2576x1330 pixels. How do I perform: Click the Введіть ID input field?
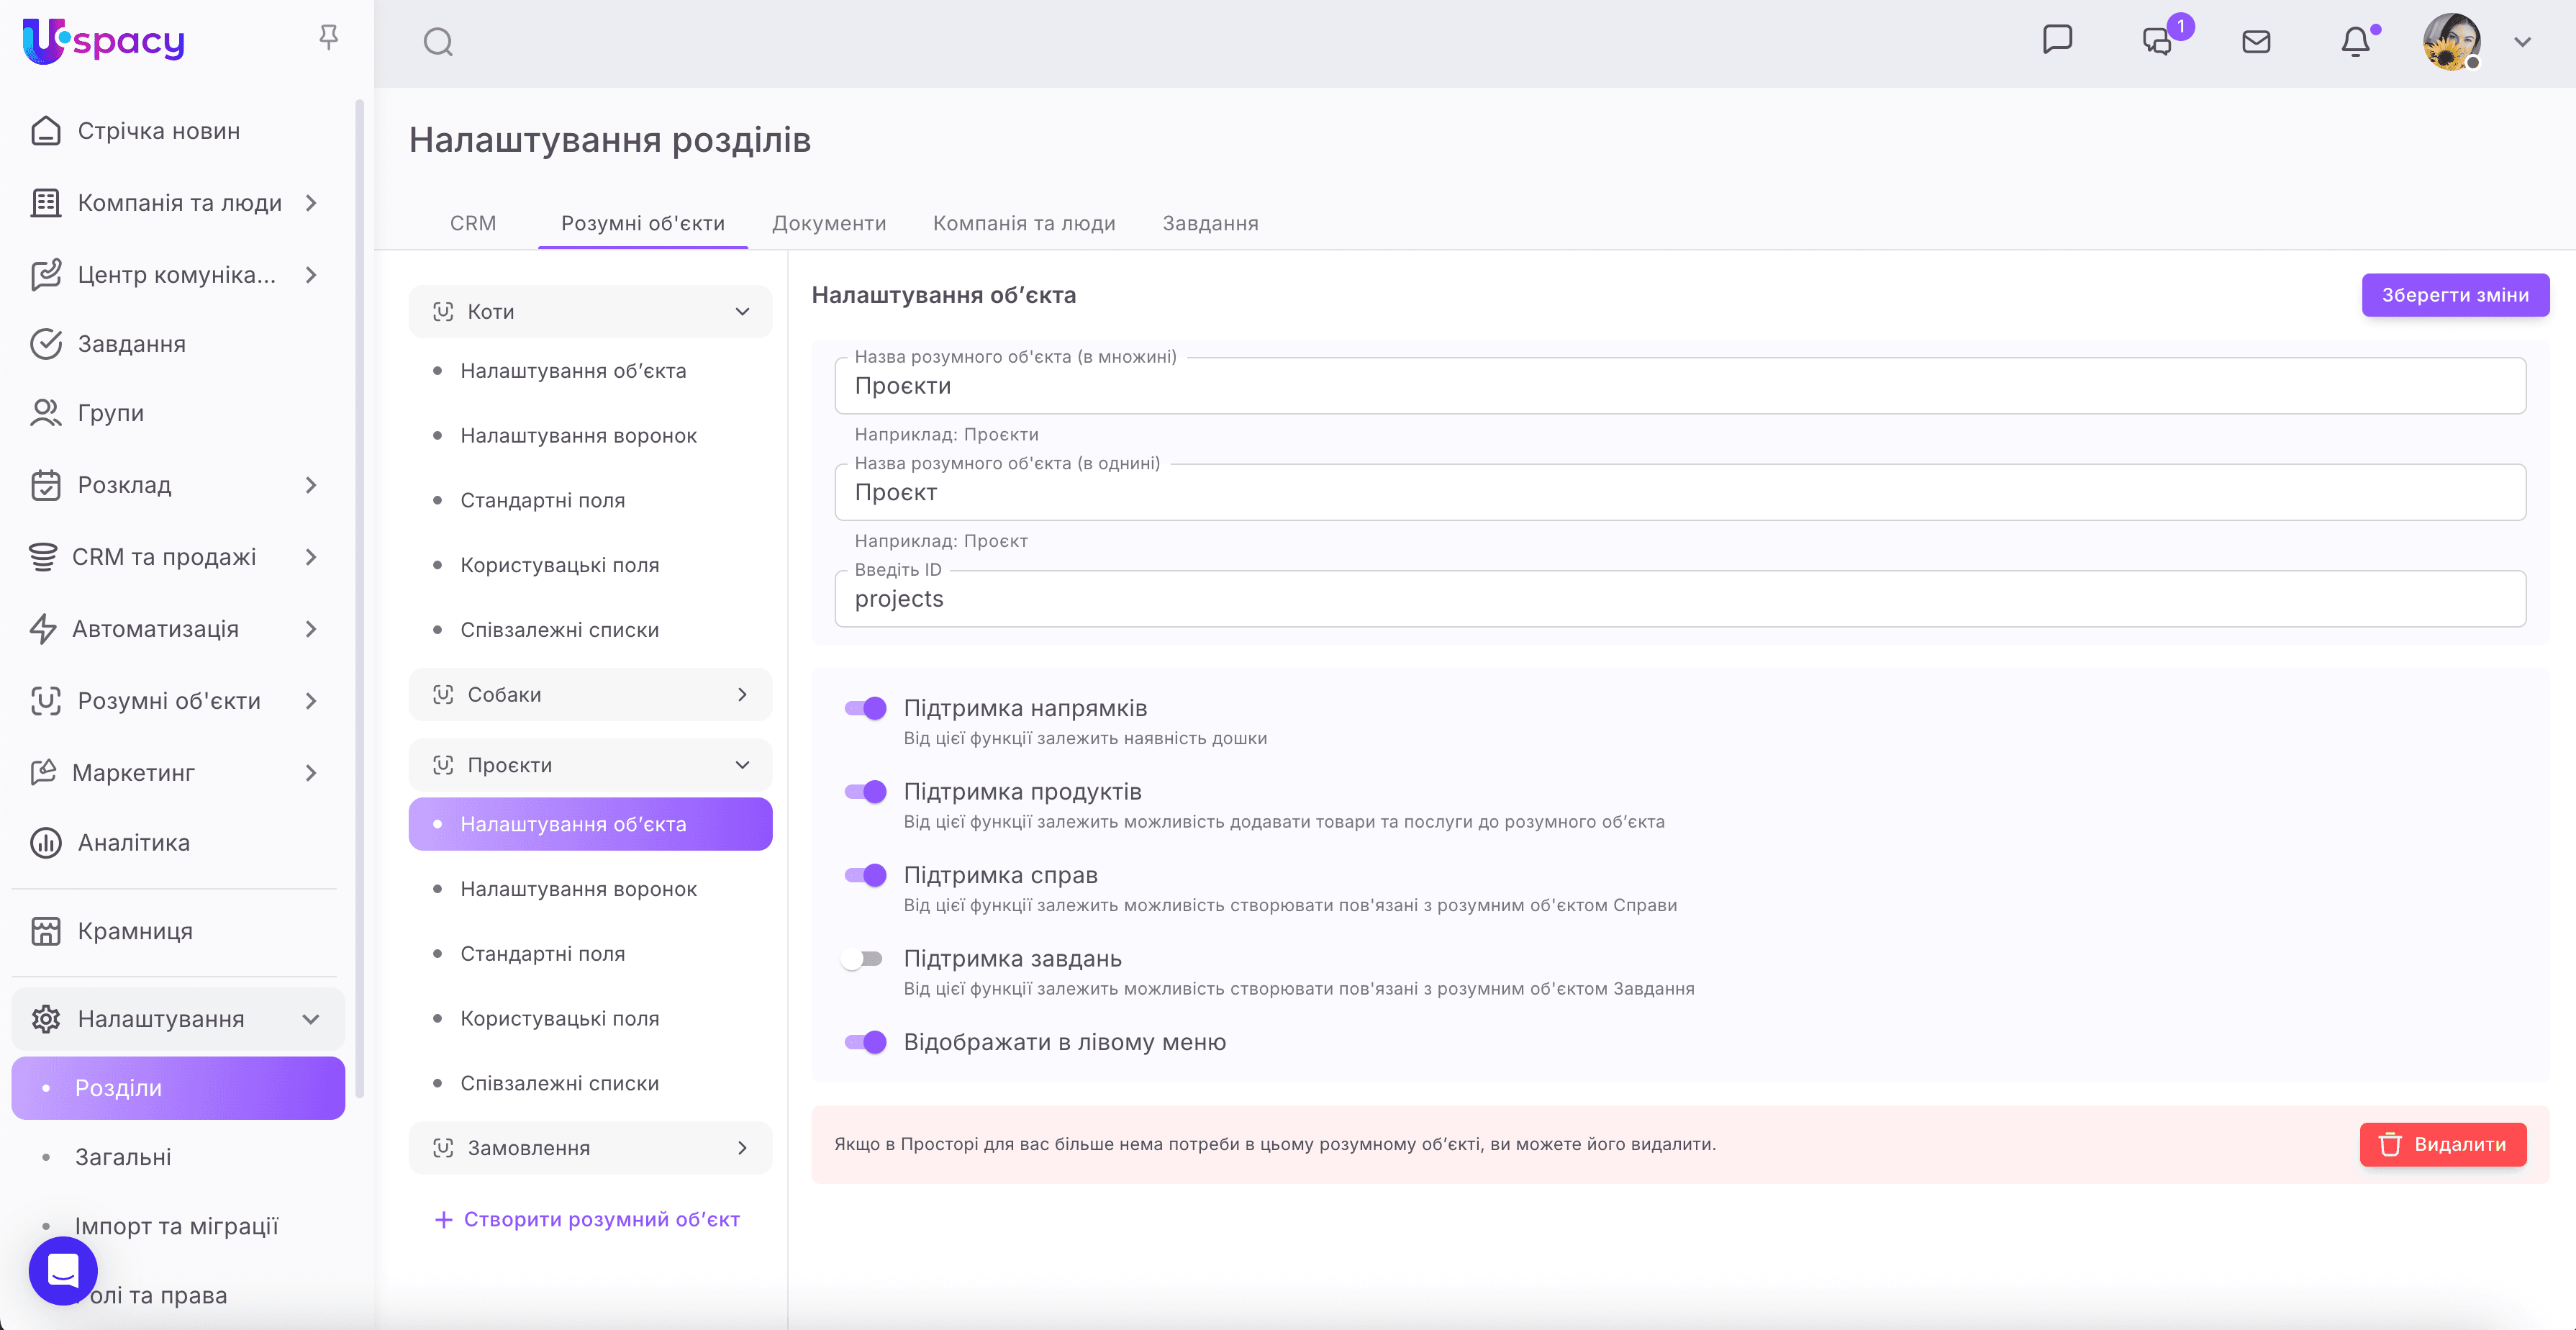1680,599
